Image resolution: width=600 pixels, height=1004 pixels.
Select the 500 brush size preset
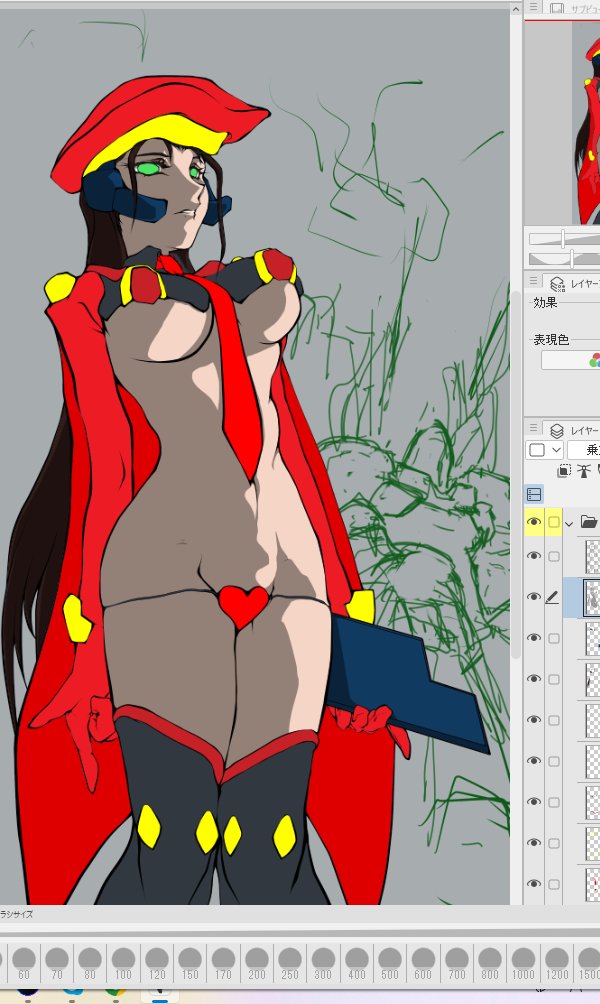coord(389,964)
